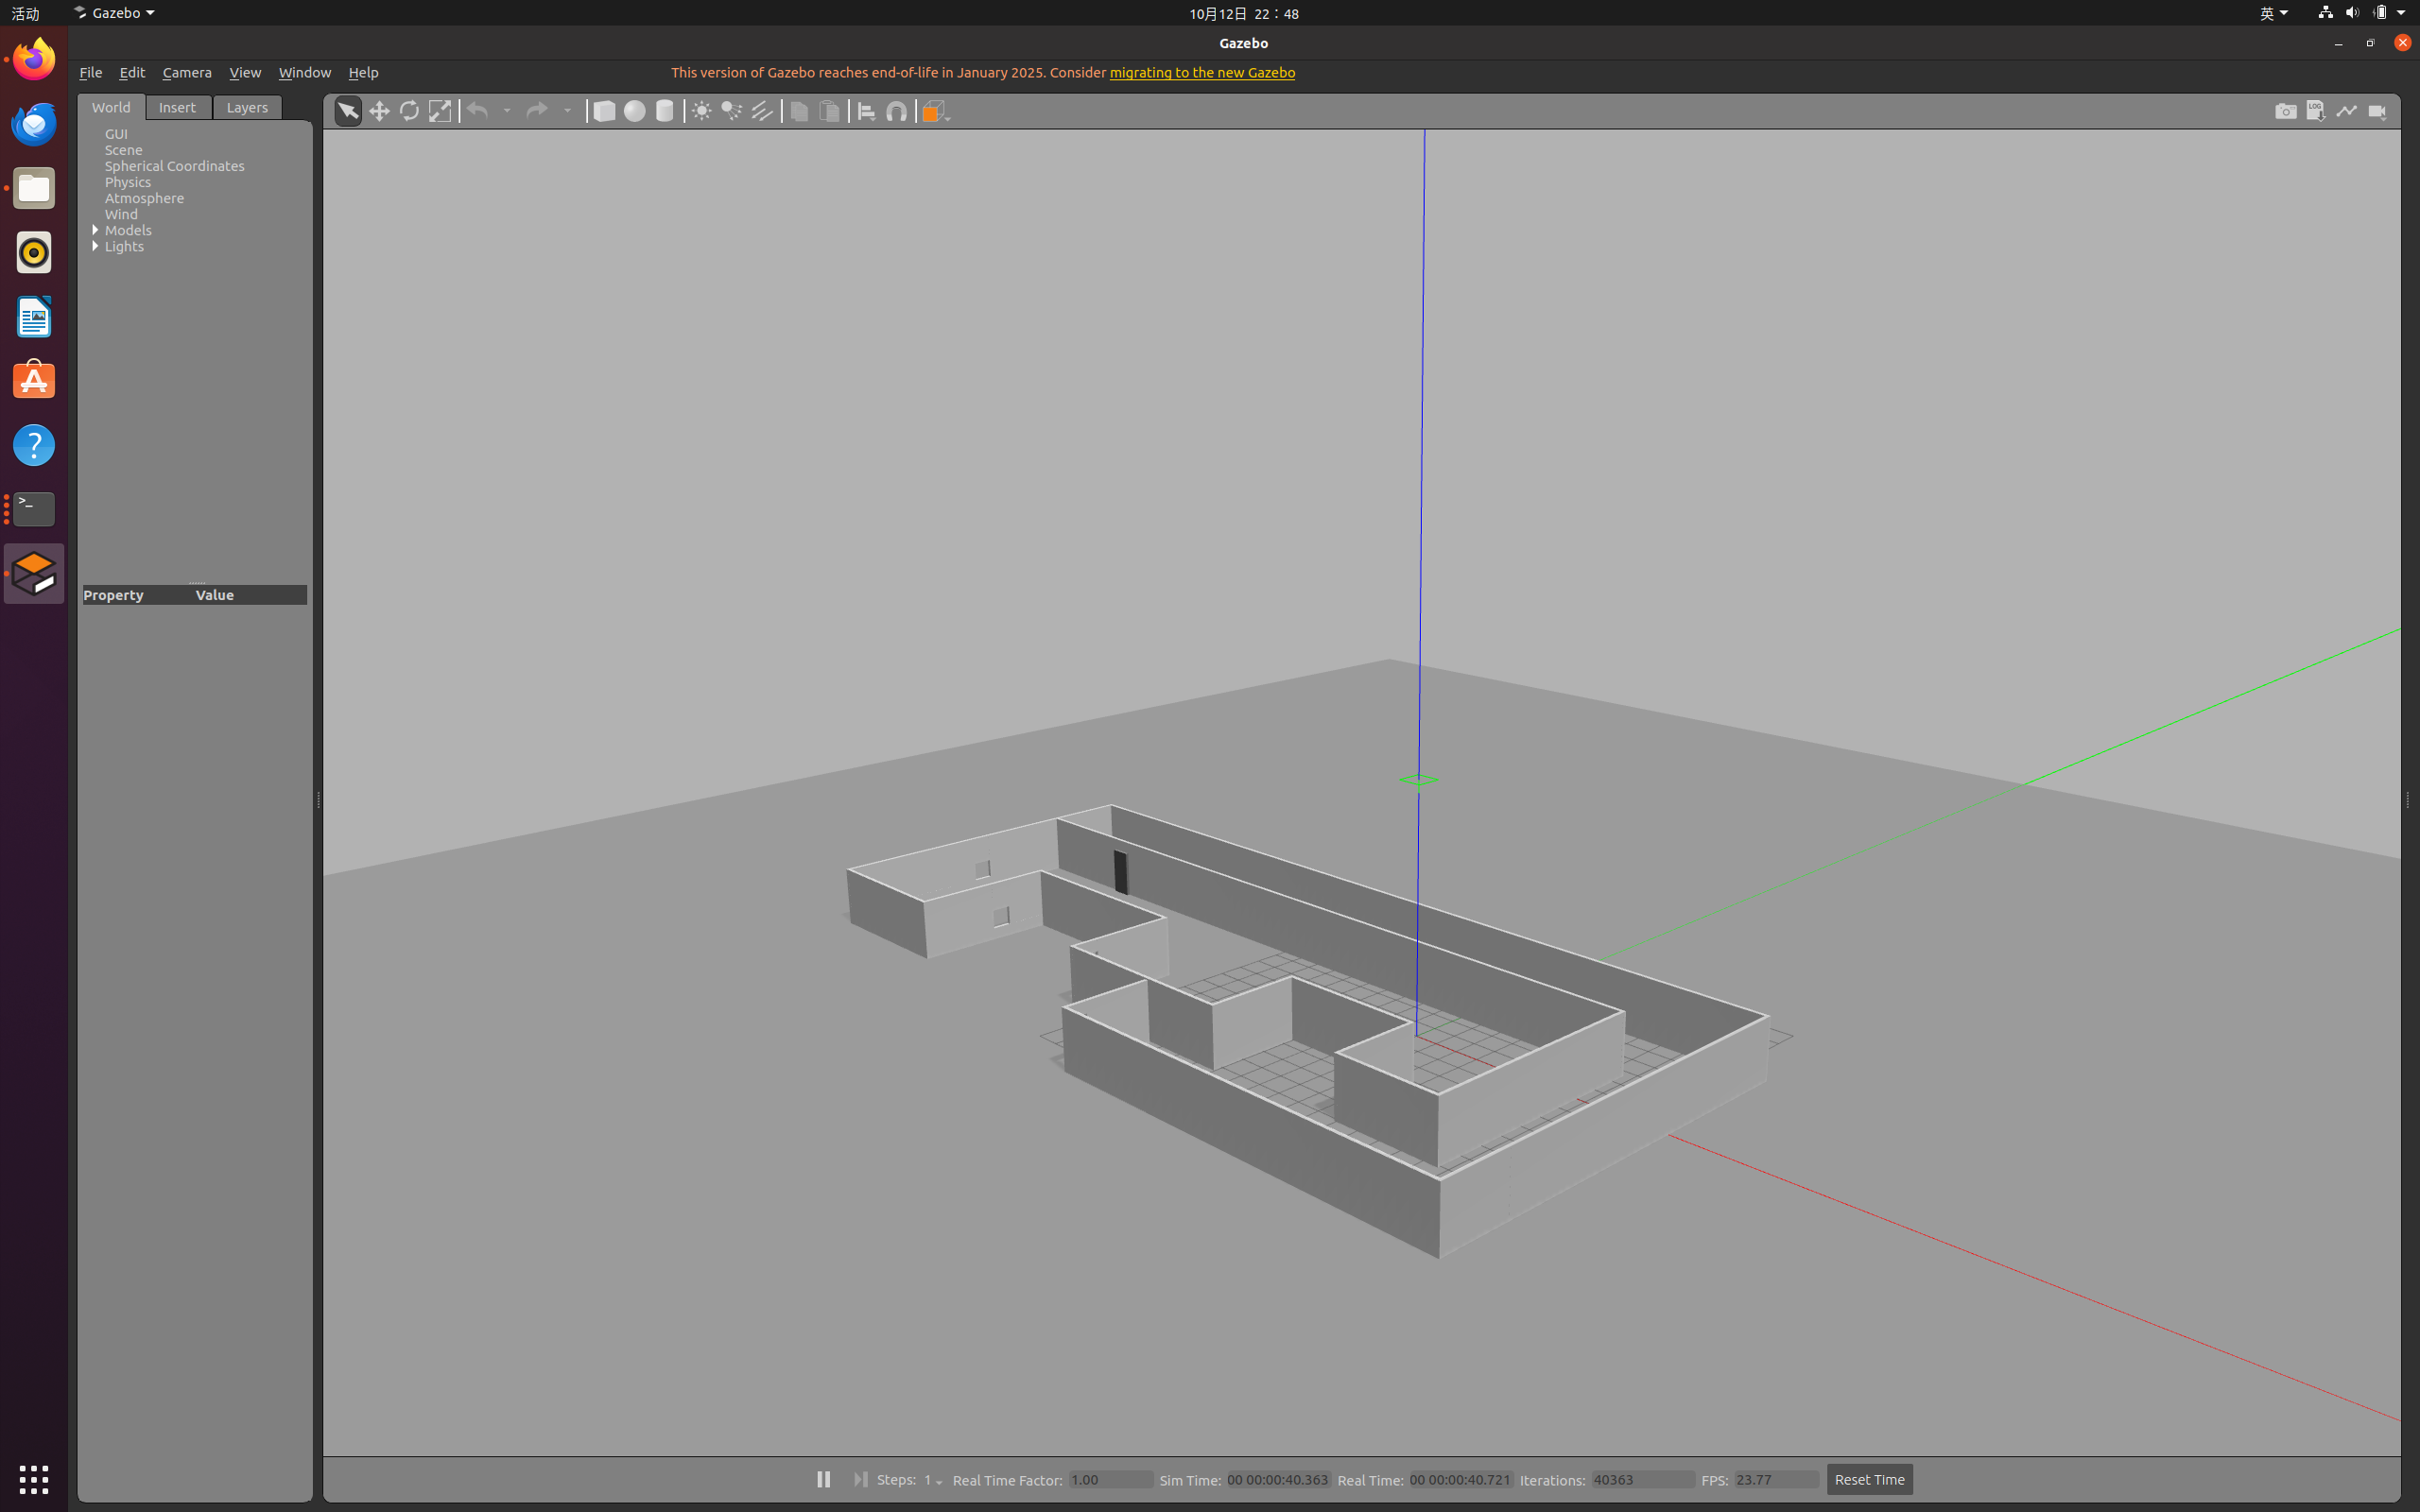Pause the simulation
This screenshot has width=2420, height=1512.
(x=823, y=1479)
